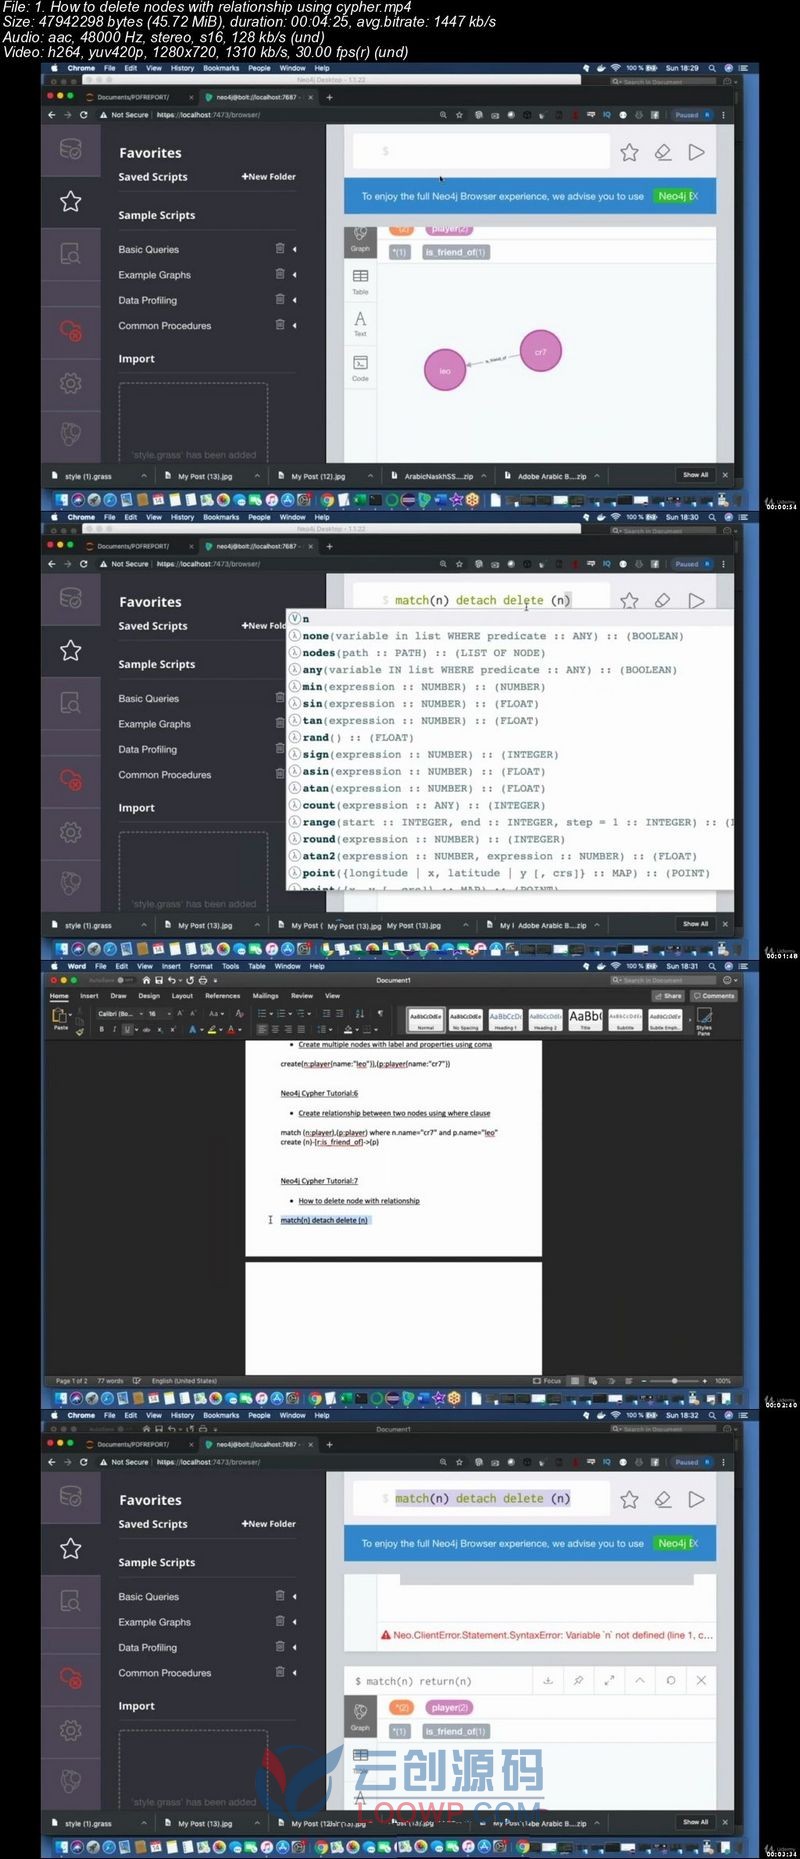Switch to Table view in leo–cr7 graph frame
This screenshot has height=1859, width=800.
pos(360,281)
